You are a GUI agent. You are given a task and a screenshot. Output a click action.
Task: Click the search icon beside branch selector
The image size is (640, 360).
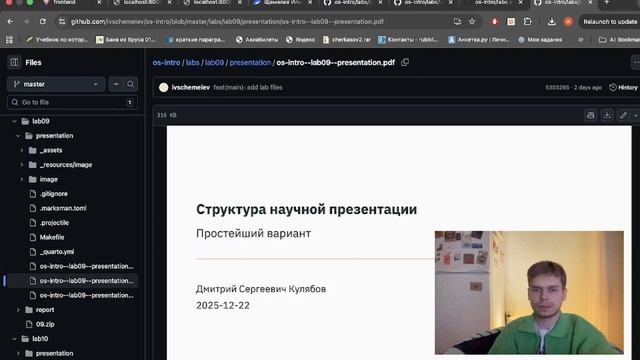130,84
